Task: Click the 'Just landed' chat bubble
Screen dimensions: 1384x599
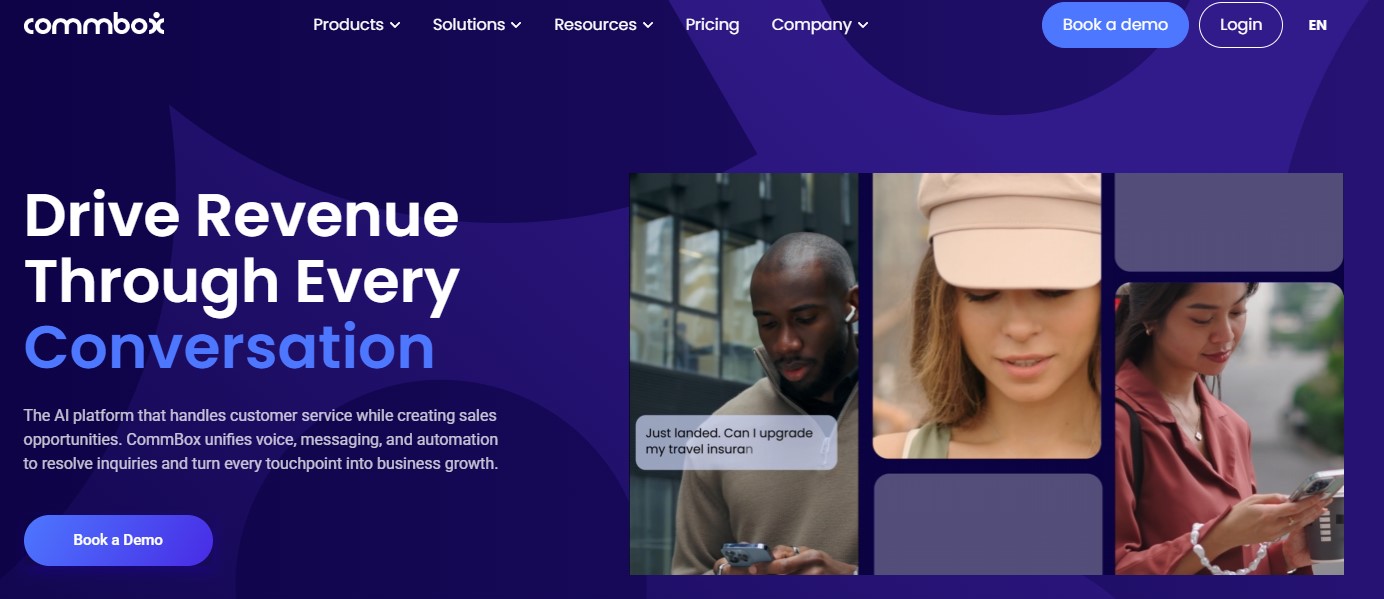Action: [x=736, y=442]
